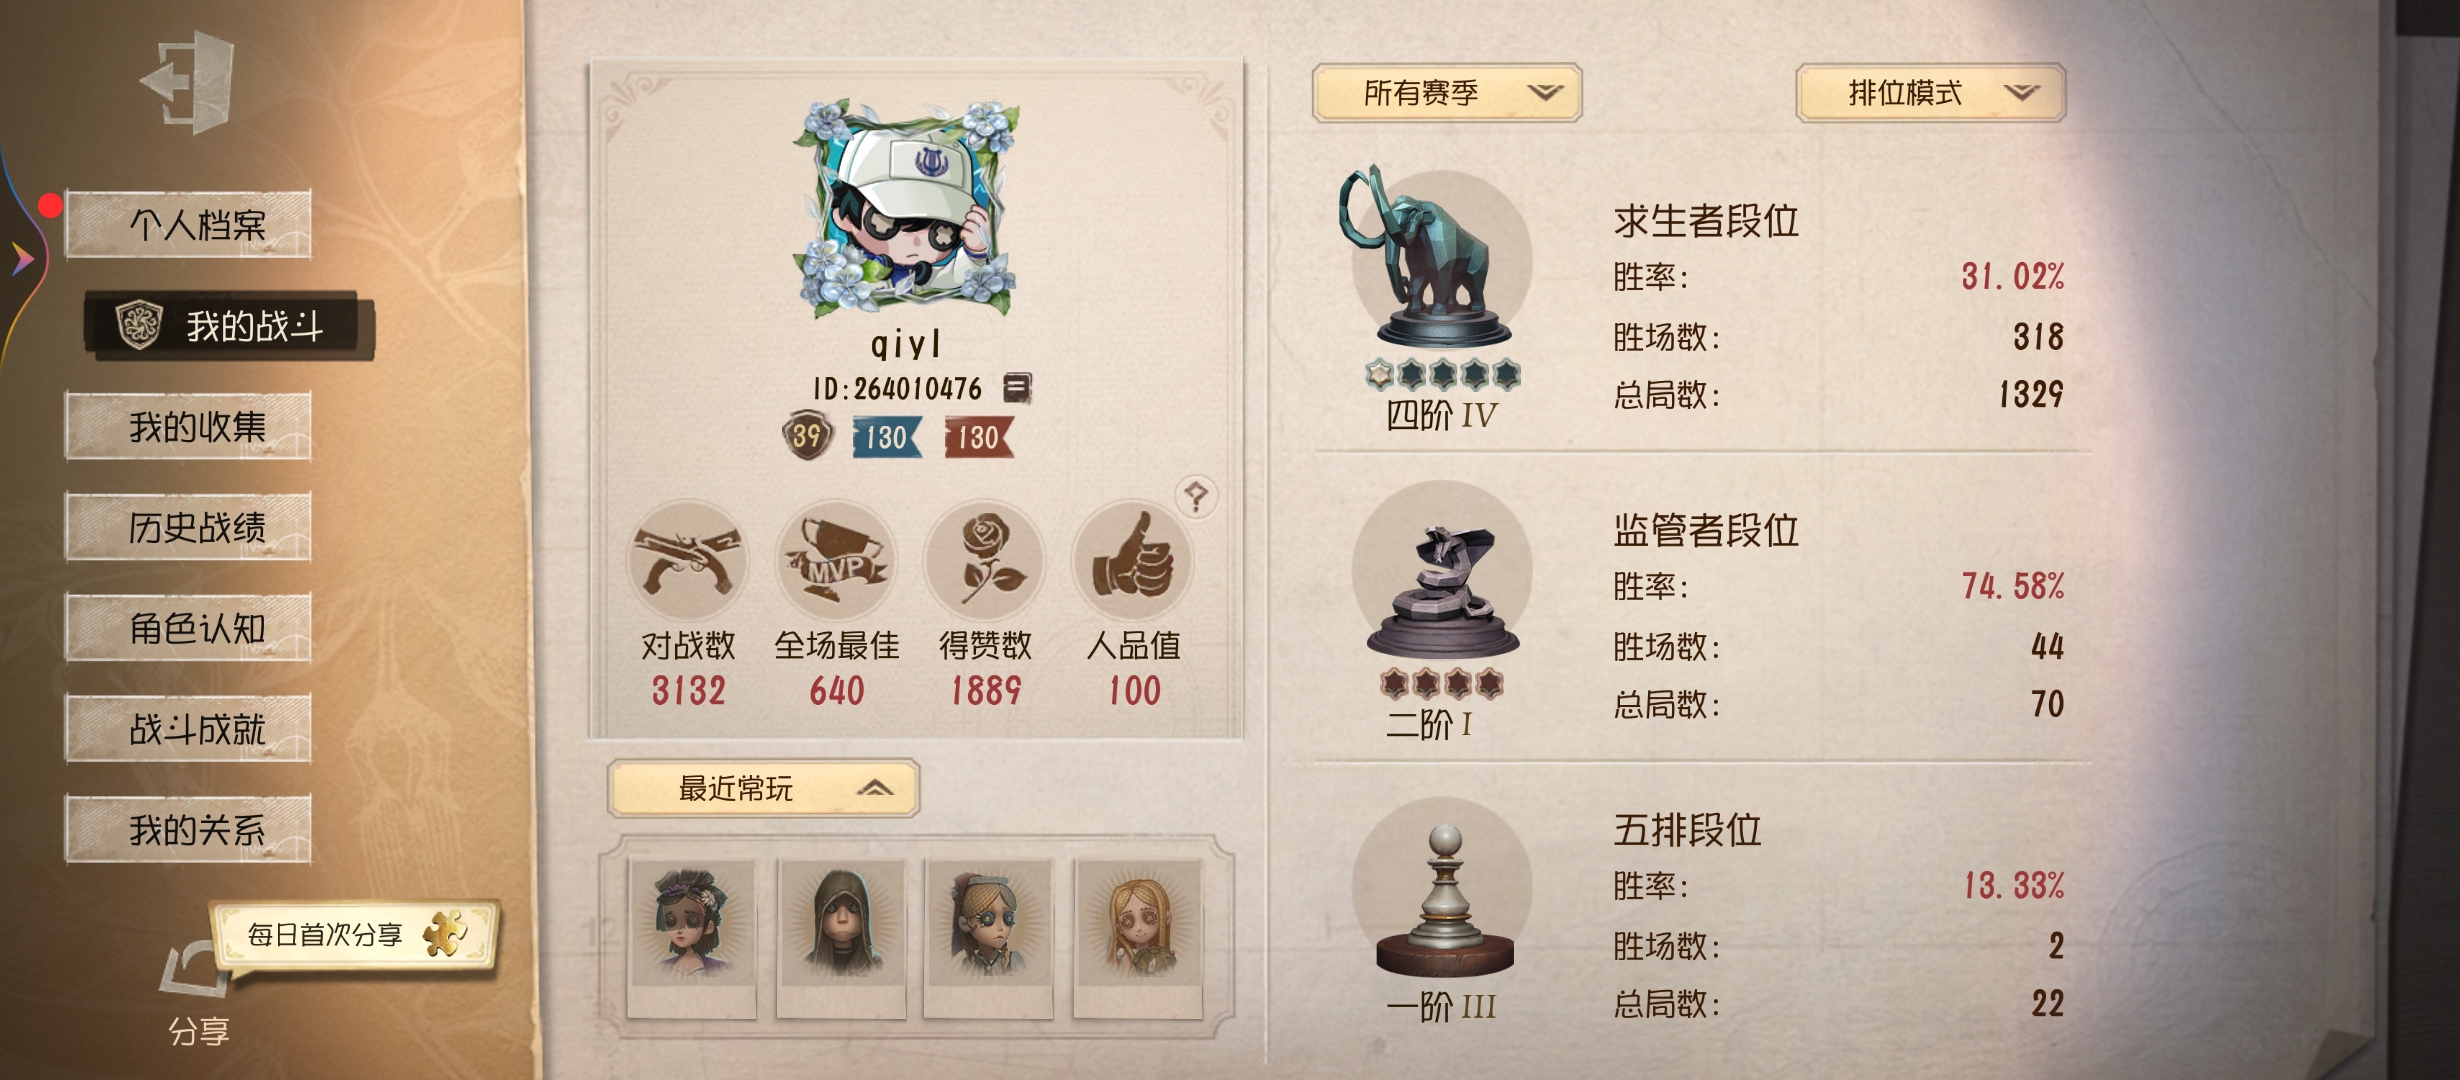Tap the rose 得赞数 icon
2460x1080 pixels.
point(985,561)
